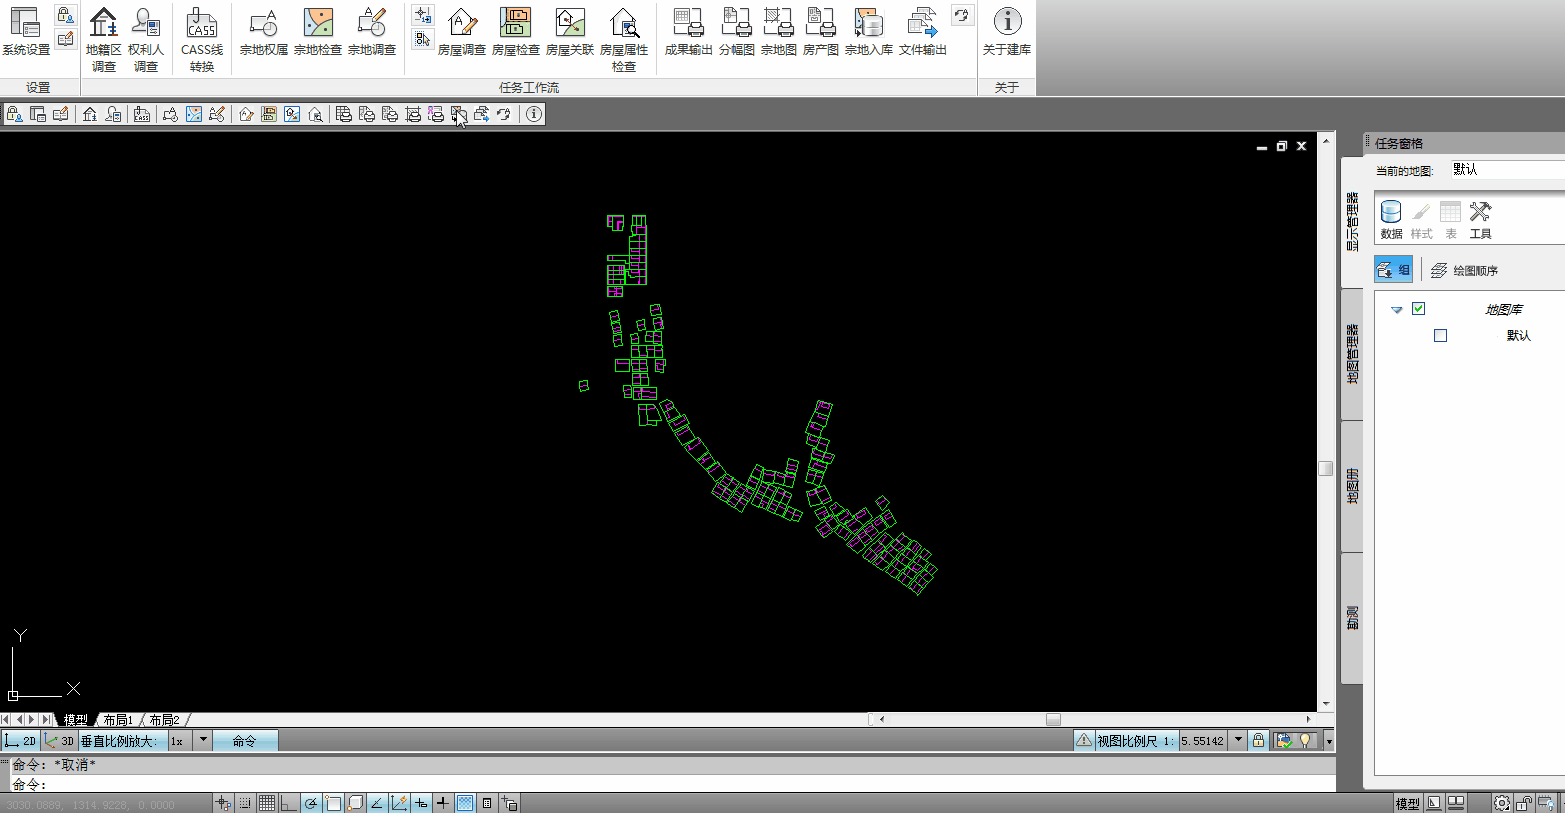Open the 视图比例尺 dropdown arrow
The height and width of the screenshot is (813, 1565).
[1238, 741]
